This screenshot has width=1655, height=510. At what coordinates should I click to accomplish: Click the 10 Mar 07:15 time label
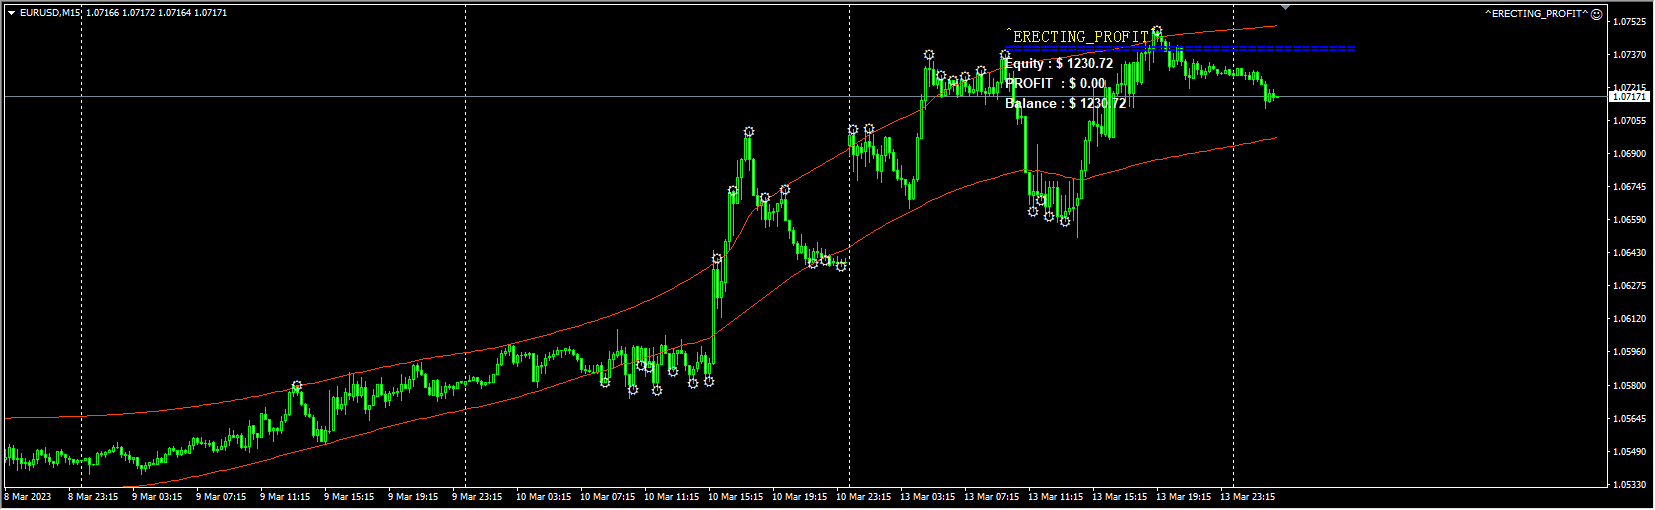608,497
